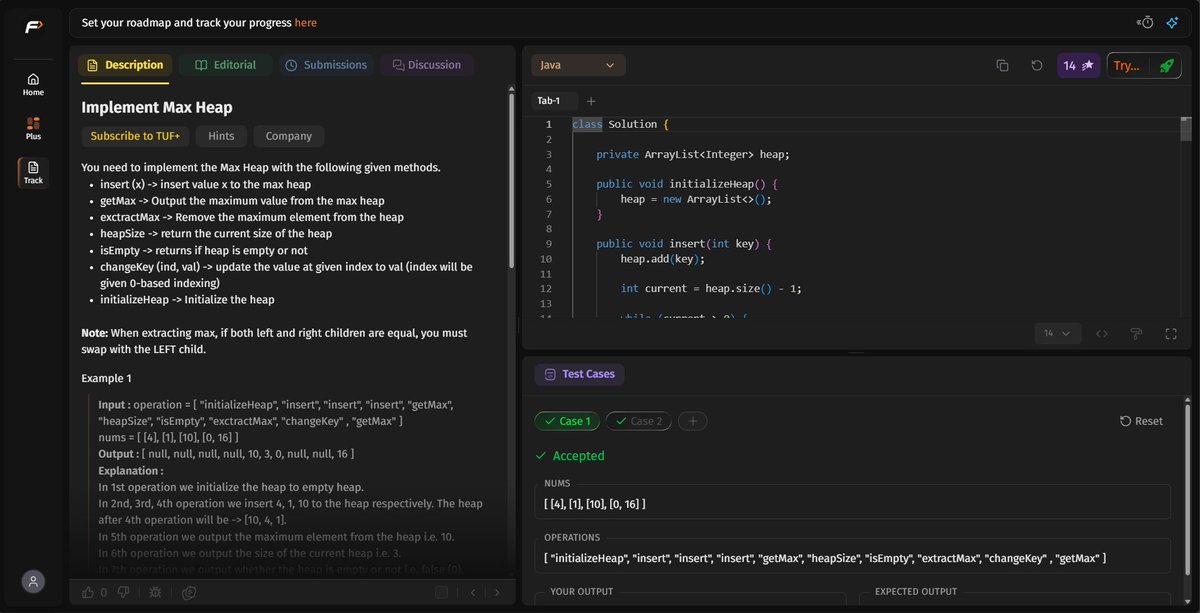The image size is (1200, 613).
Task: Open the Plus section in the sidebar
Action: pyautogui.click(x=33, y=128)
